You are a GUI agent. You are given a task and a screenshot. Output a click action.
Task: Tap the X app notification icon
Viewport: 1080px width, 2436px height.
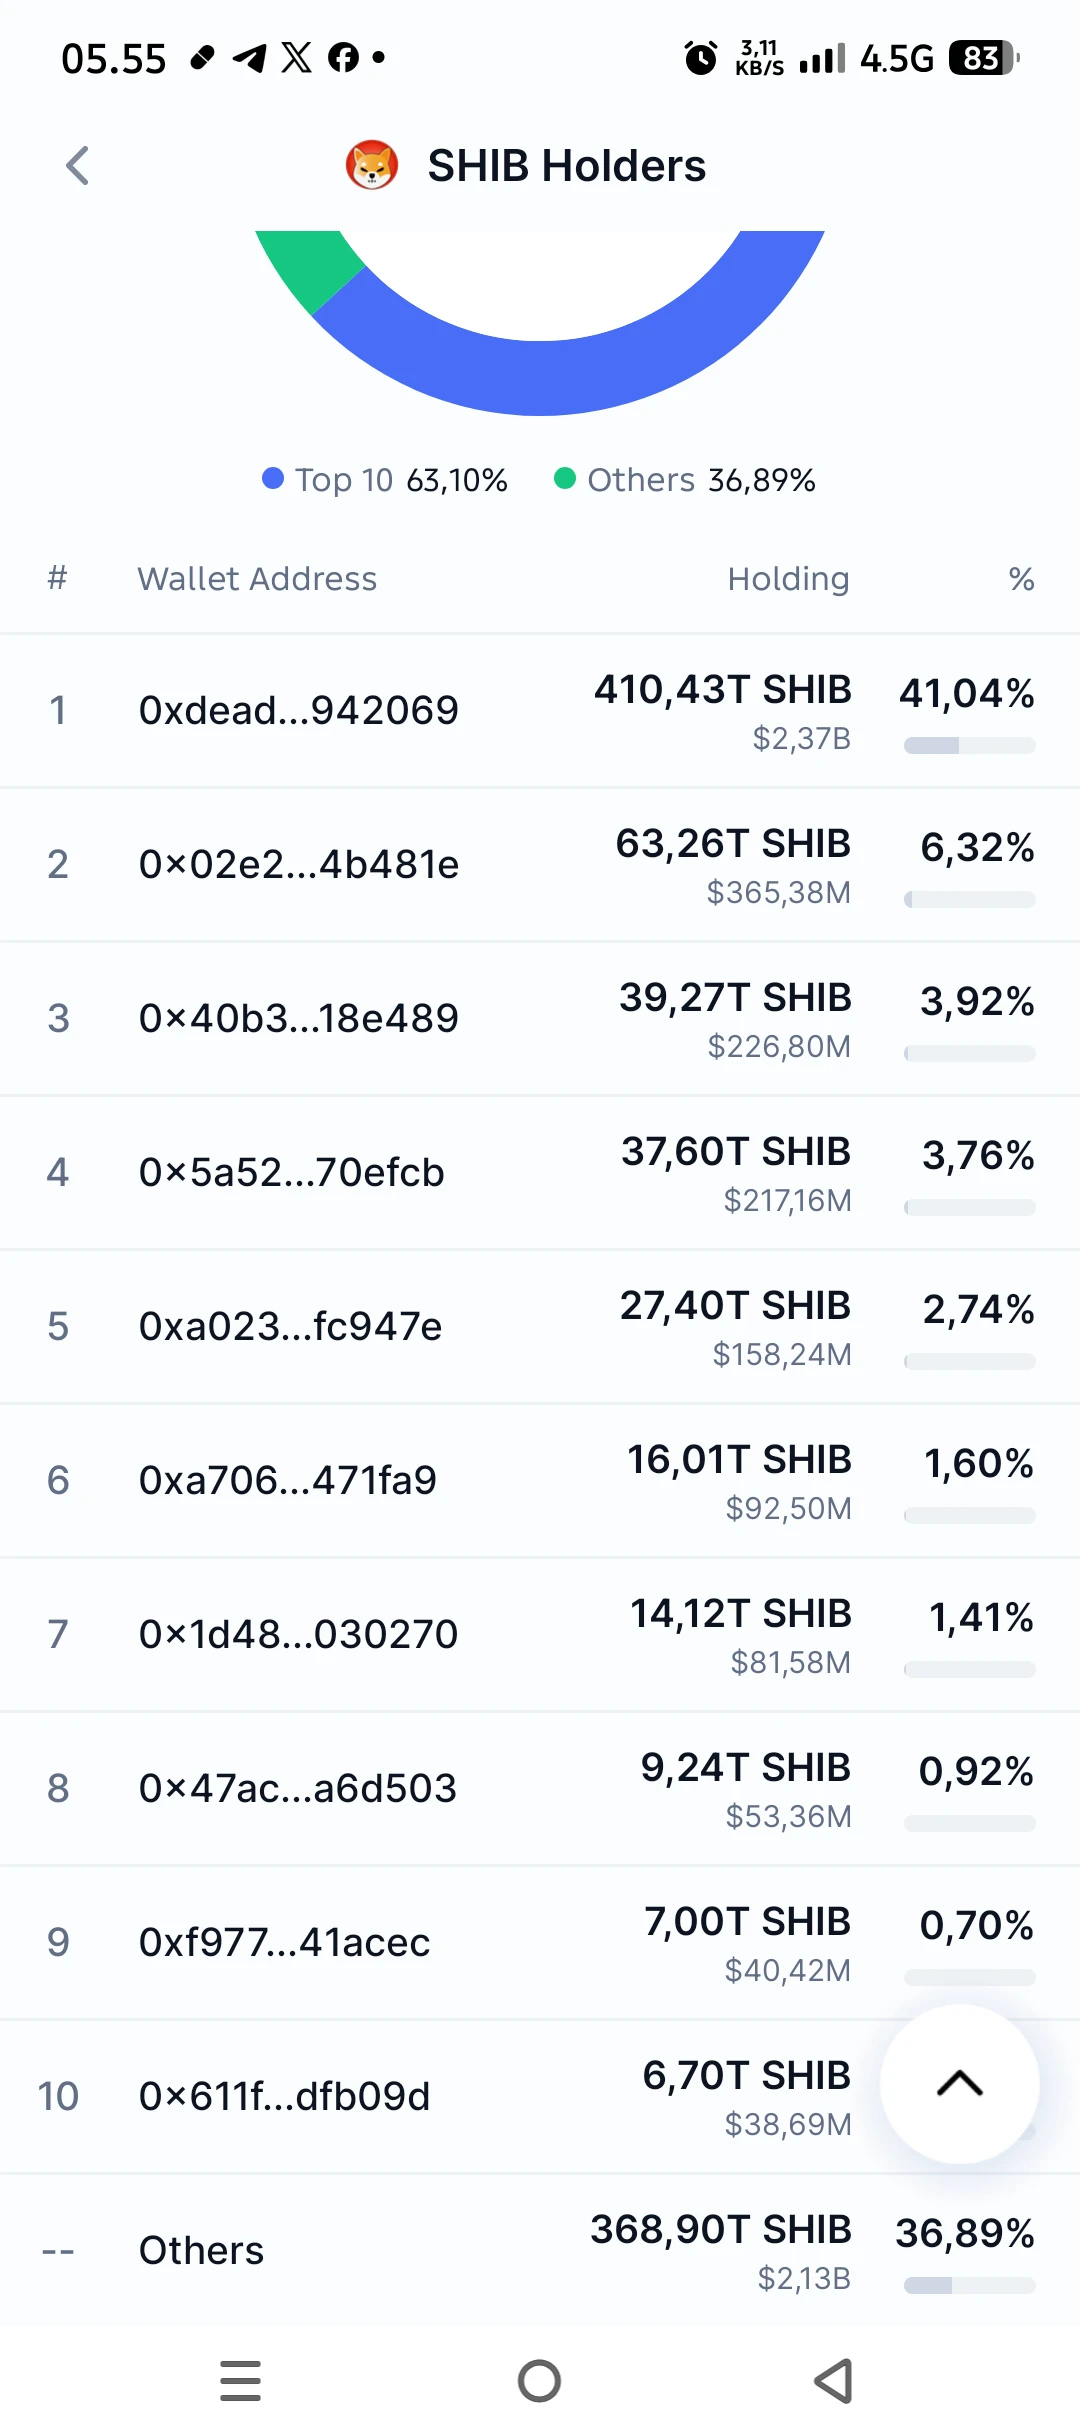pos(296,58)
